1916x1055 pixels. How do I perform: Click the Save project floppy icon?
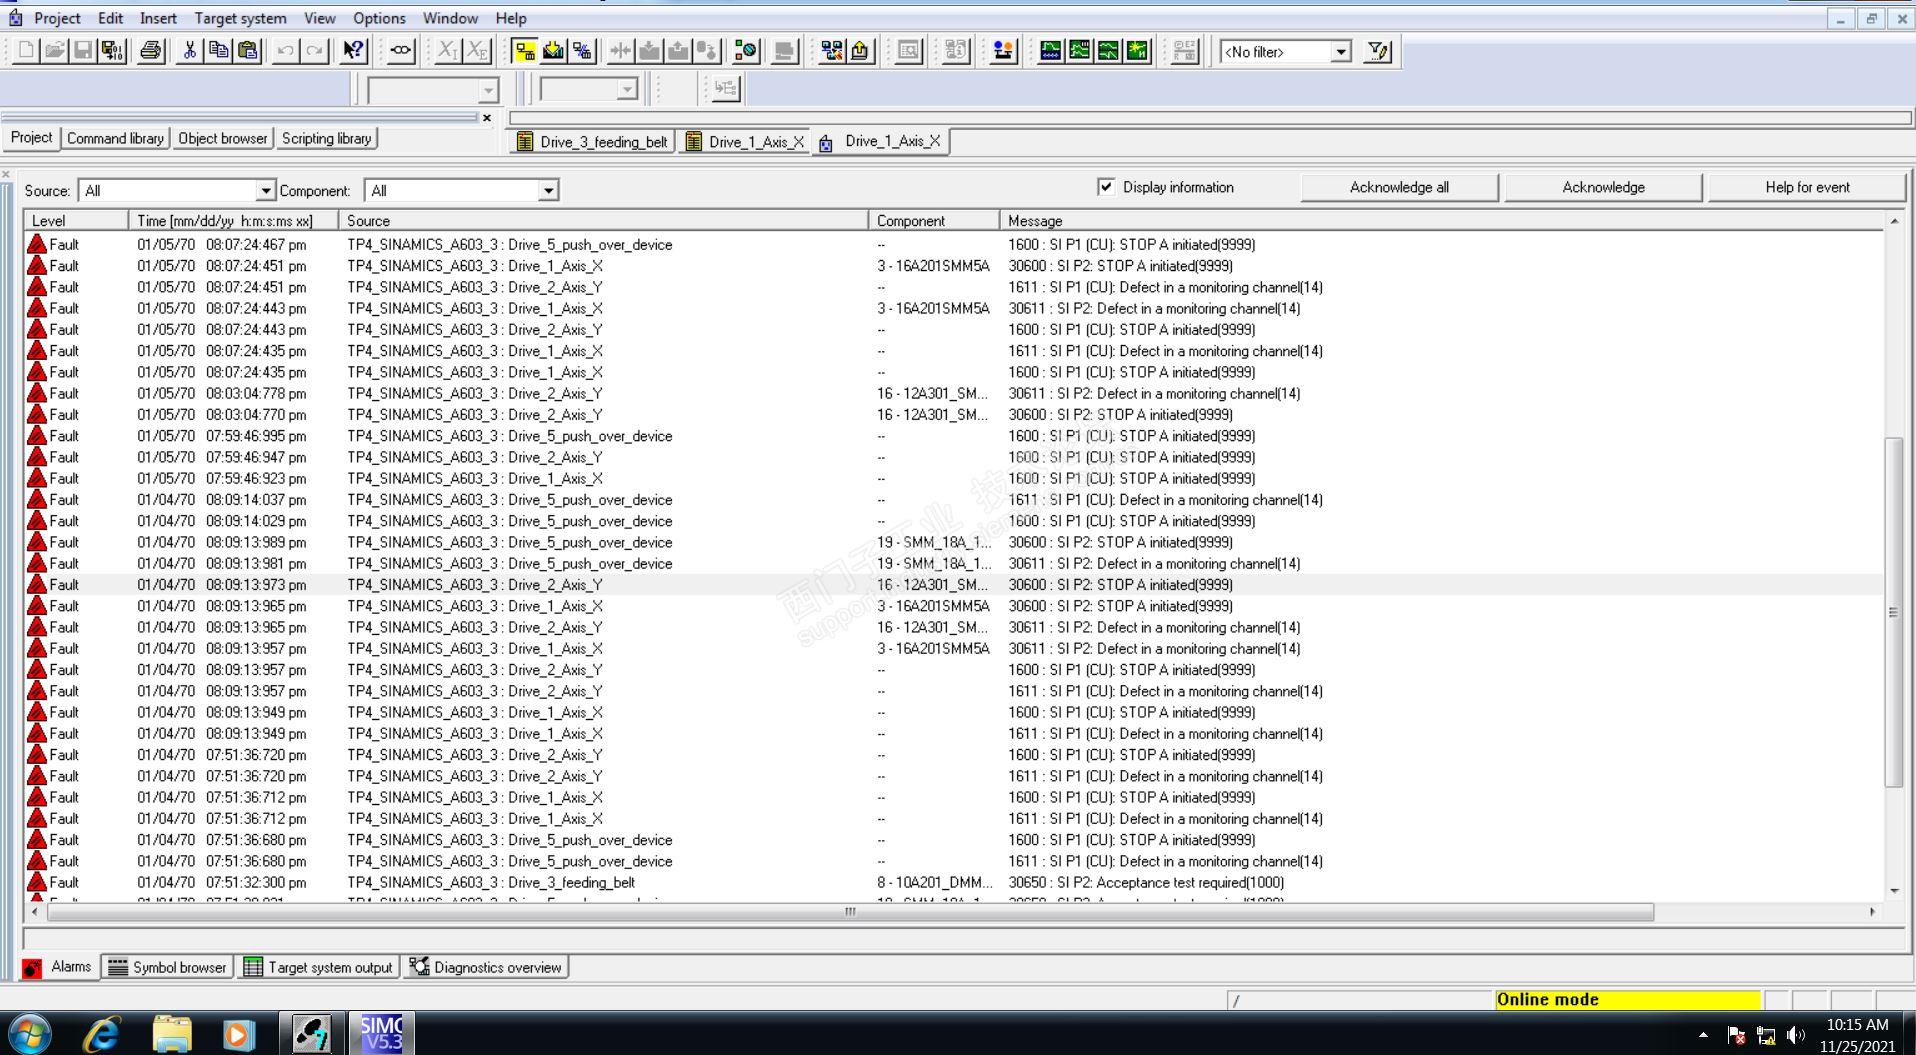[83, 51]
